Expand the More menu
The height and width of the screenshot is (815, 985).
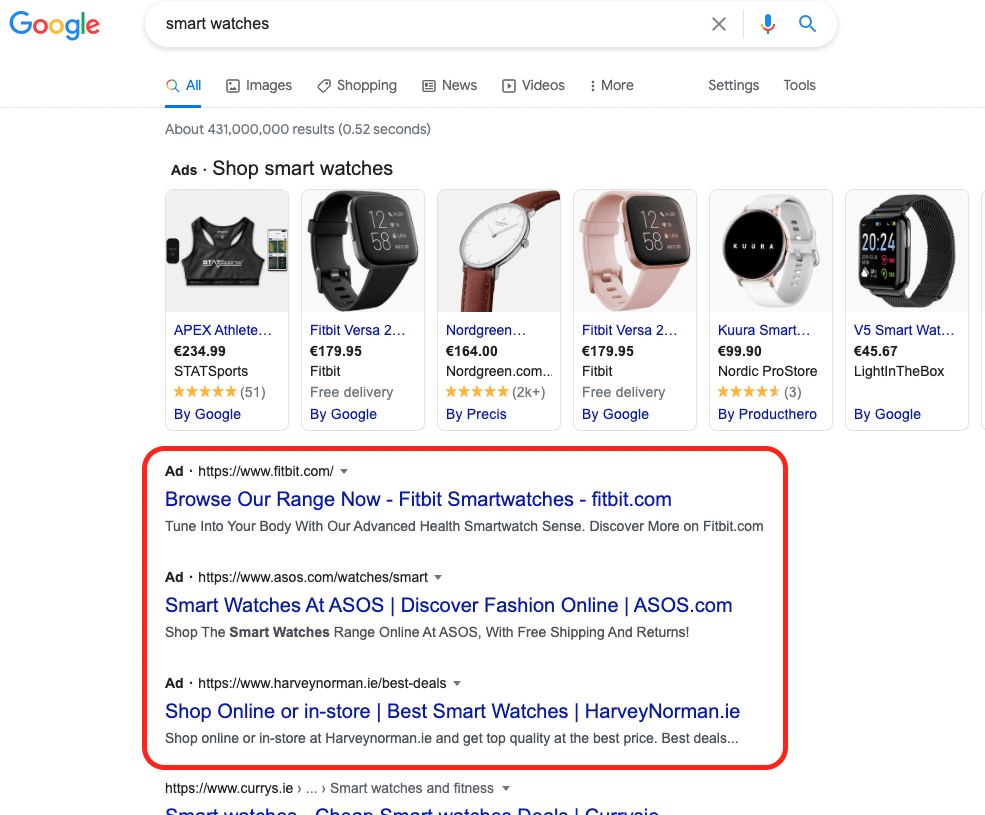pyautogui.click(x=611, y=85)
